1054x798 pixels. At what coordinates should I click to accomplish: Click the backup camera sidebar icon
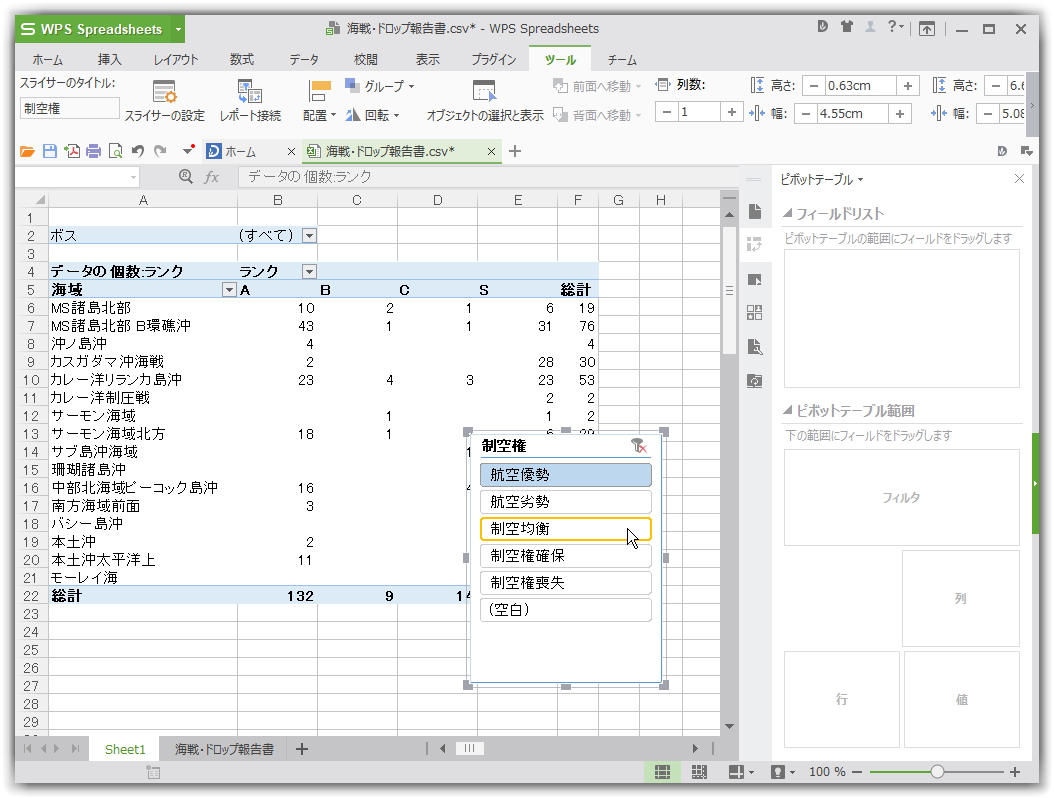coord(754,381)
